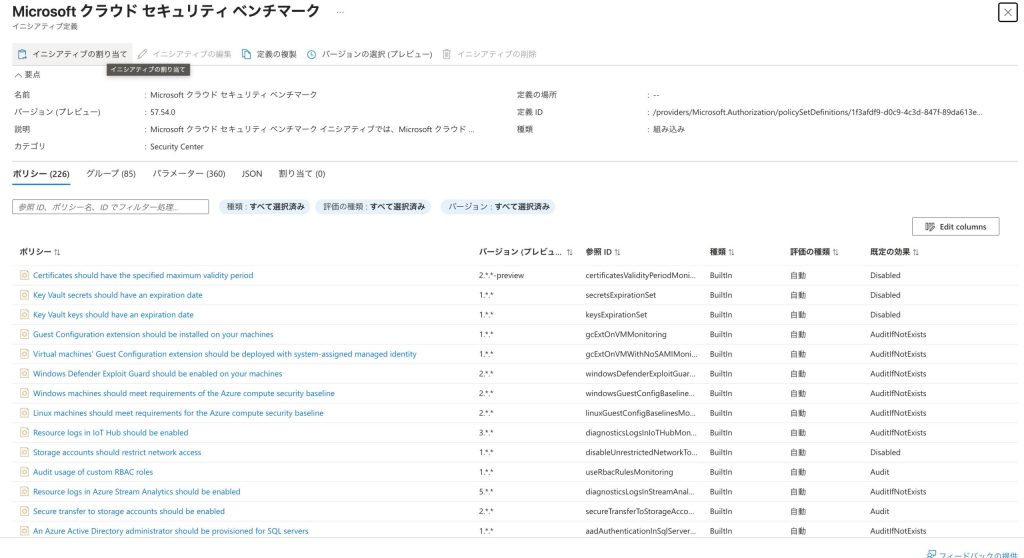The width and height of the screenshot is (1024, 558).
Task: Sort by ポリシー column sort arrows
Action: click(57, 253)
